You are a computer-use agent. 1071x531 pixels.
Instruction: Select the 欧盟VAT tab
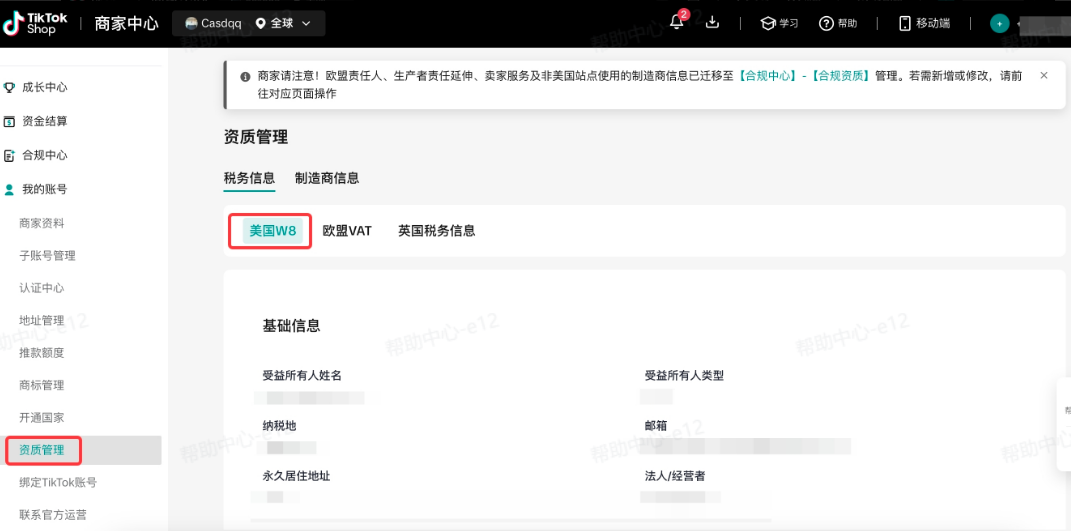(347, 231)
